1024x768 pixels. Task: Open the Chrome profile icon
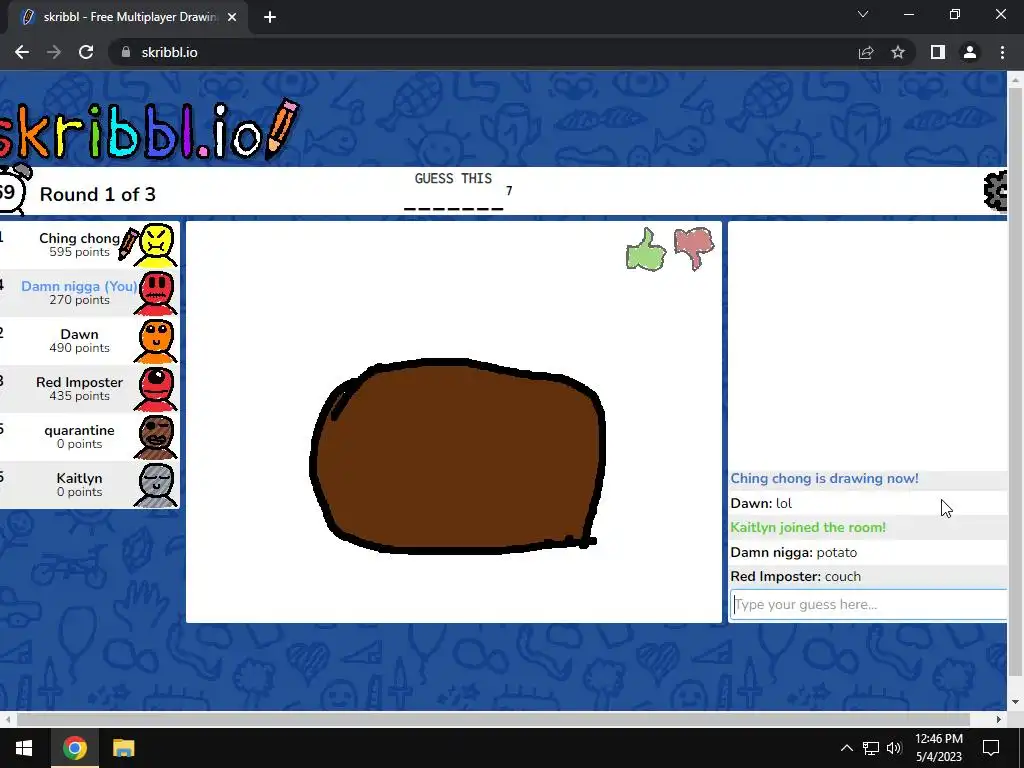click(x=970, y=52)
